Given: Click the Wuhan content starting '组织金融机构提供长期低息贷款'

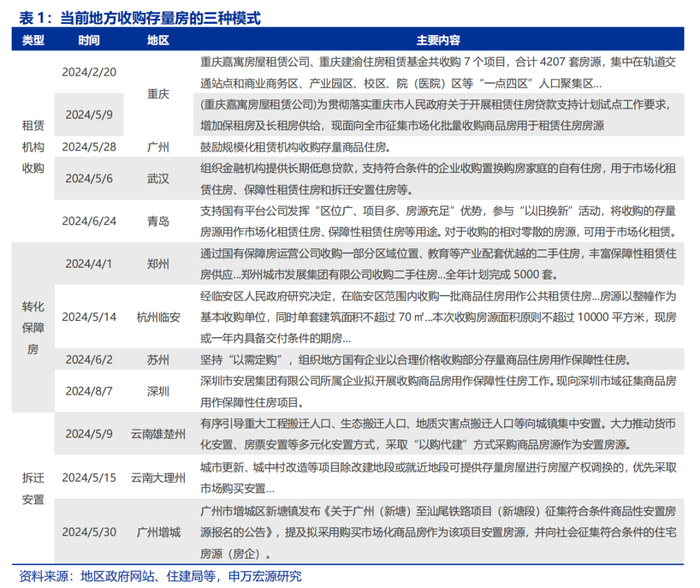Looking at the screenshot, I should [438, 179].
